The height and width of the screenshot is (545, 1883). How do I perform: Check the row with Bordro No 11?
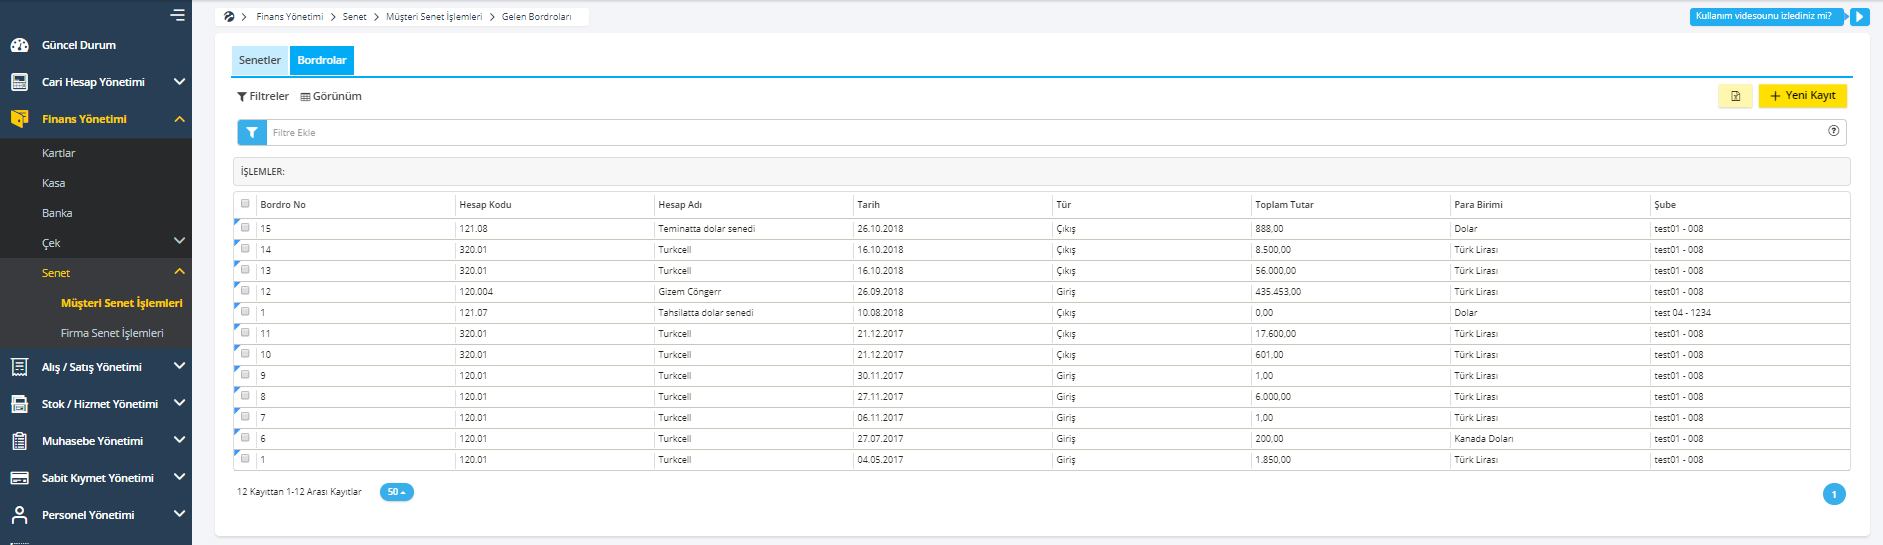pos(245,333)
